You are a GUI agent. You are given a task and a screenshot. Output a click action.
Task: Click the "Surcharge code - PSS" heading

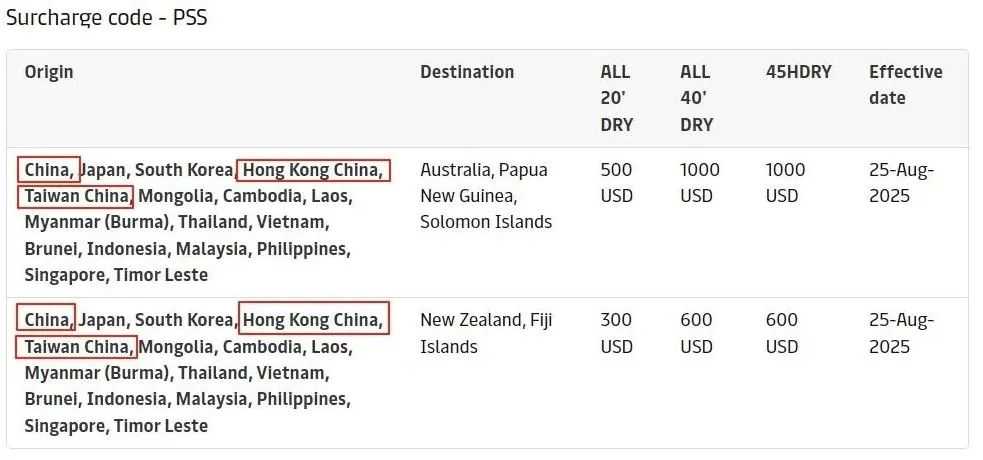[x=107, y=18]
